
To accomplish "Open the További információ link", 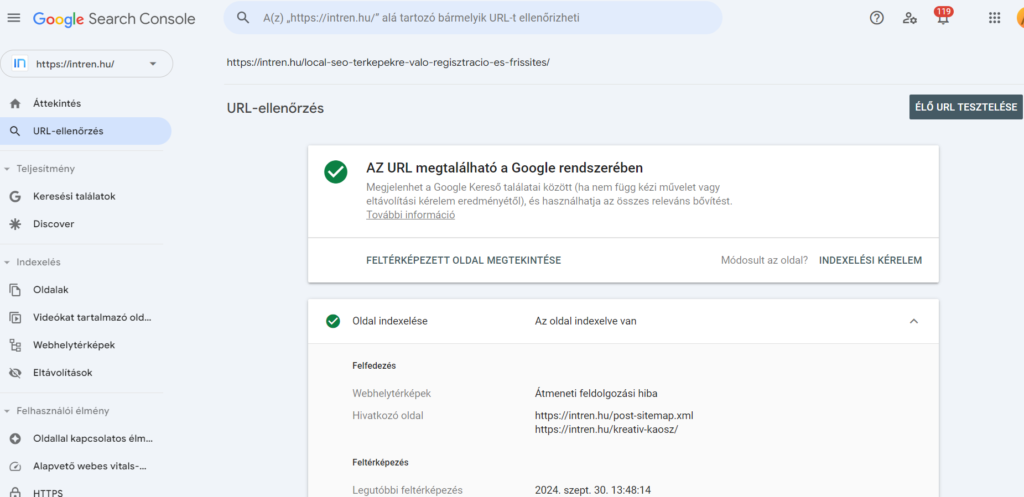I will pos(410,216).
